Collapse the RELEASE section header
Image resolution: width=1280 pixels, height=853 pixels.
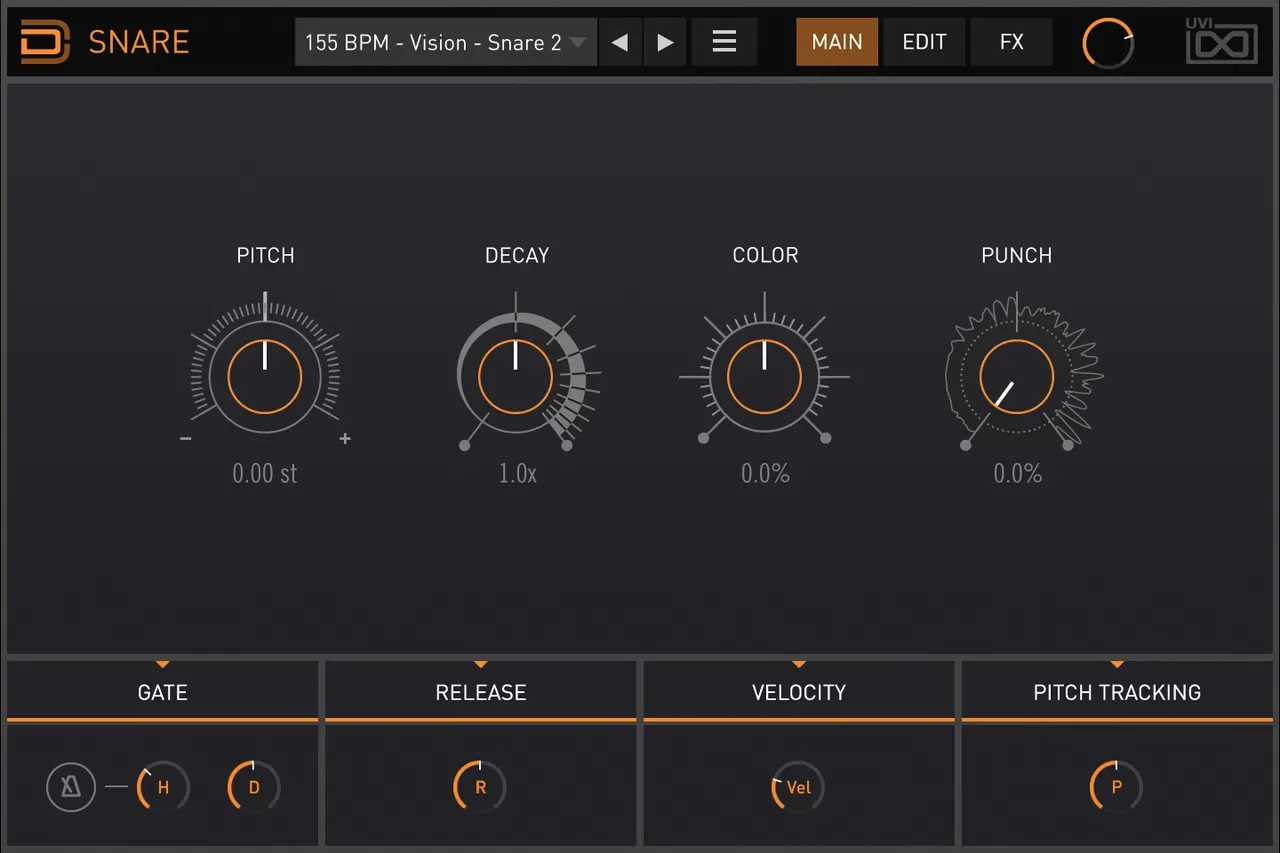coord(480,690)
